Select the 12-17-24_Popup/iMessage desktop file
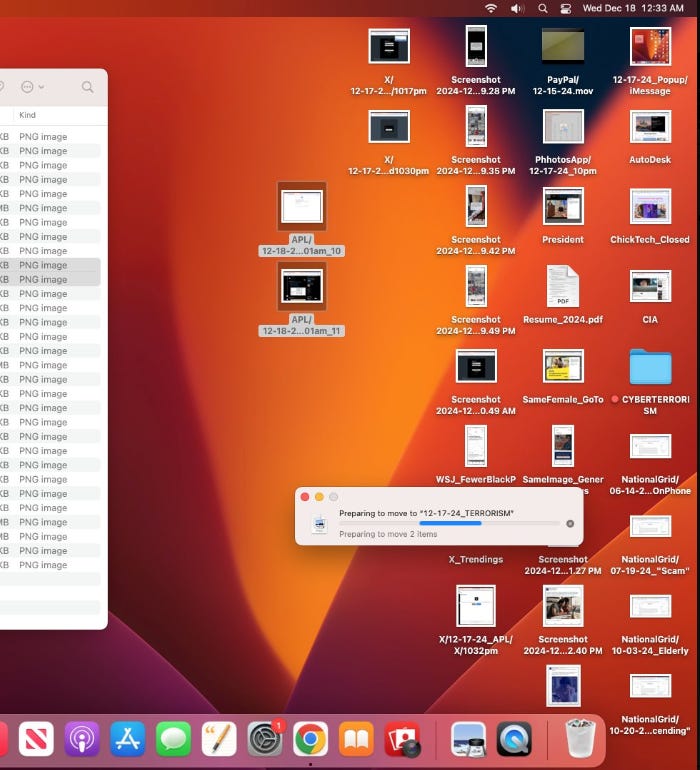Screen dimensions: 700x770 point(650,46)
